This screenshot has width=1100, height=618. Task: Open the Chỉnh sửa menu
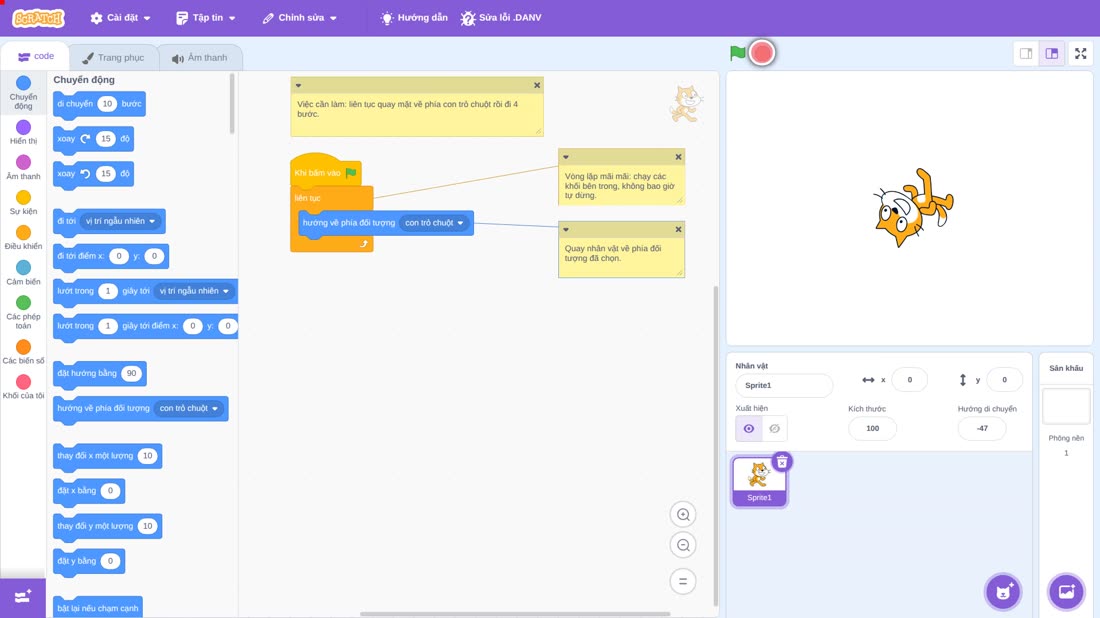[300, 18]
